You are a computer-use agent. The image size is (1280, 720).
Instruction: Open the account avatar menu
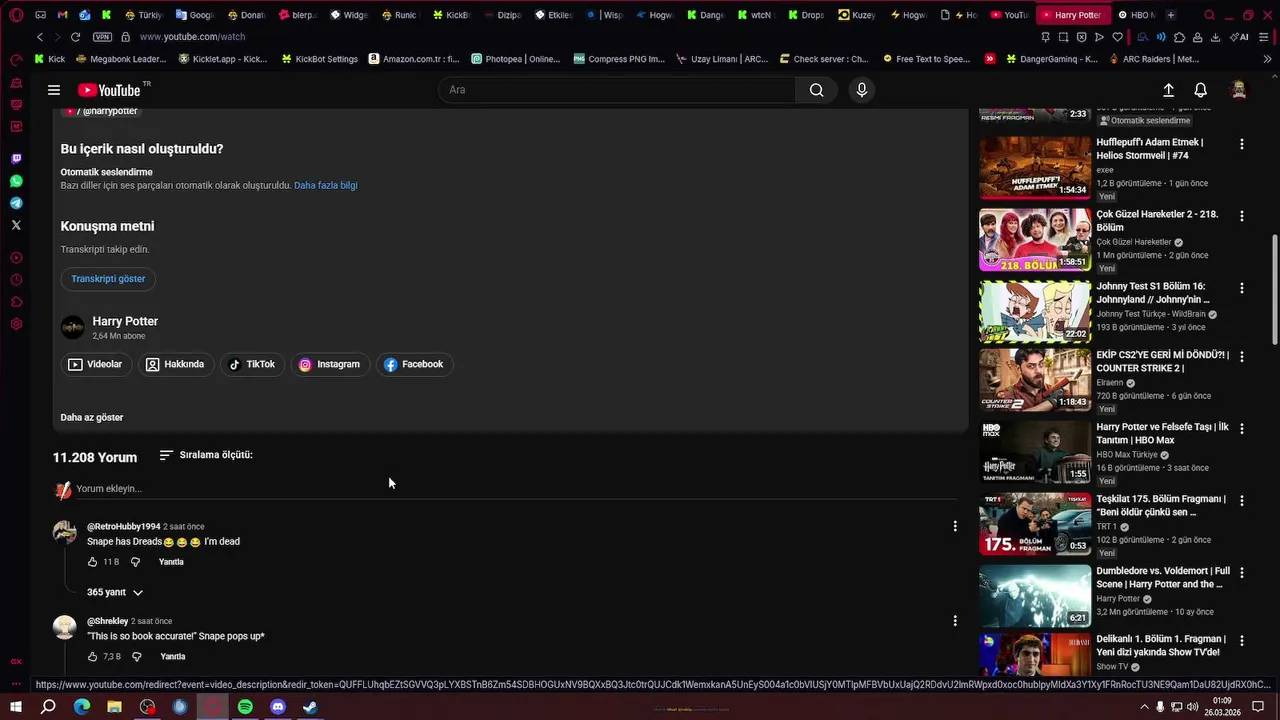(1238, 90)
